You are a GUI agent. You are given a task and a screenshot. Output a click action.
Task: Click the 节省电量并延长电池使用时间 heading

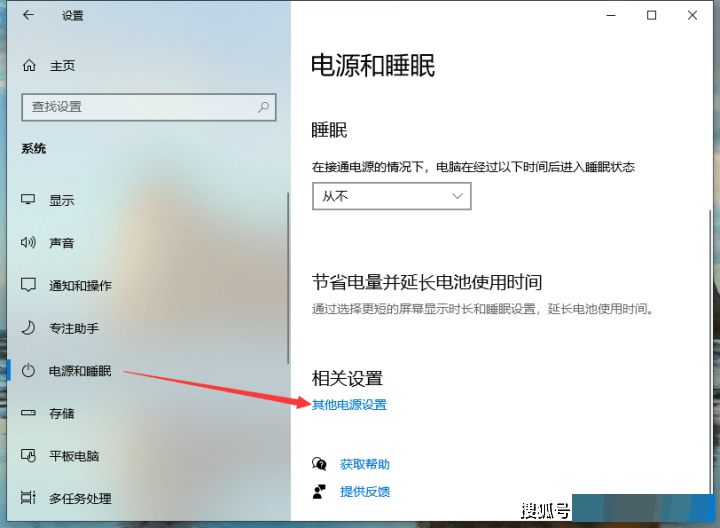pyautogui.click(x=427, y=282)
